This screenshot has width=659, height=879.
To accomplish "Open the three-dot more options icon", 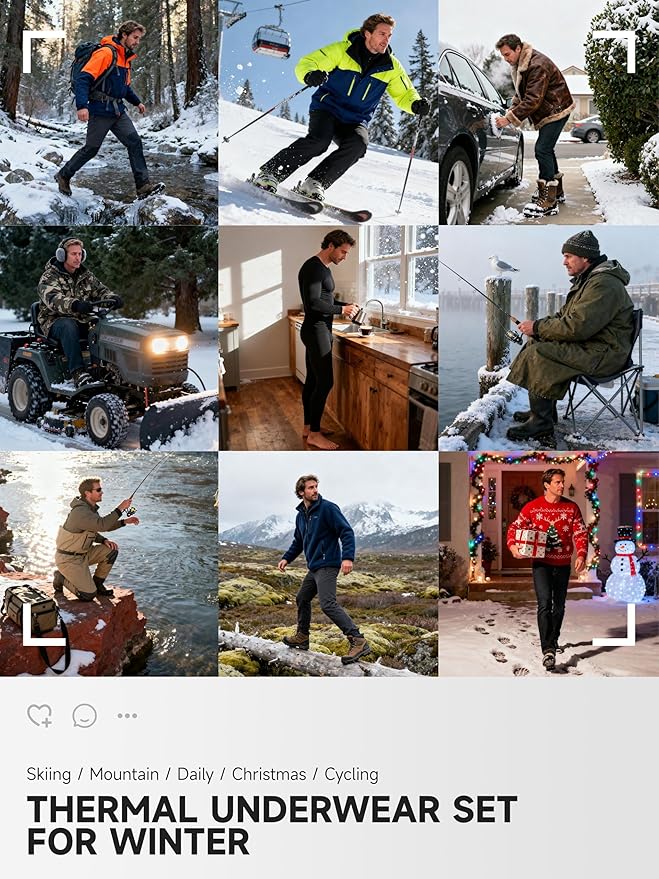I will click(127, 716).
